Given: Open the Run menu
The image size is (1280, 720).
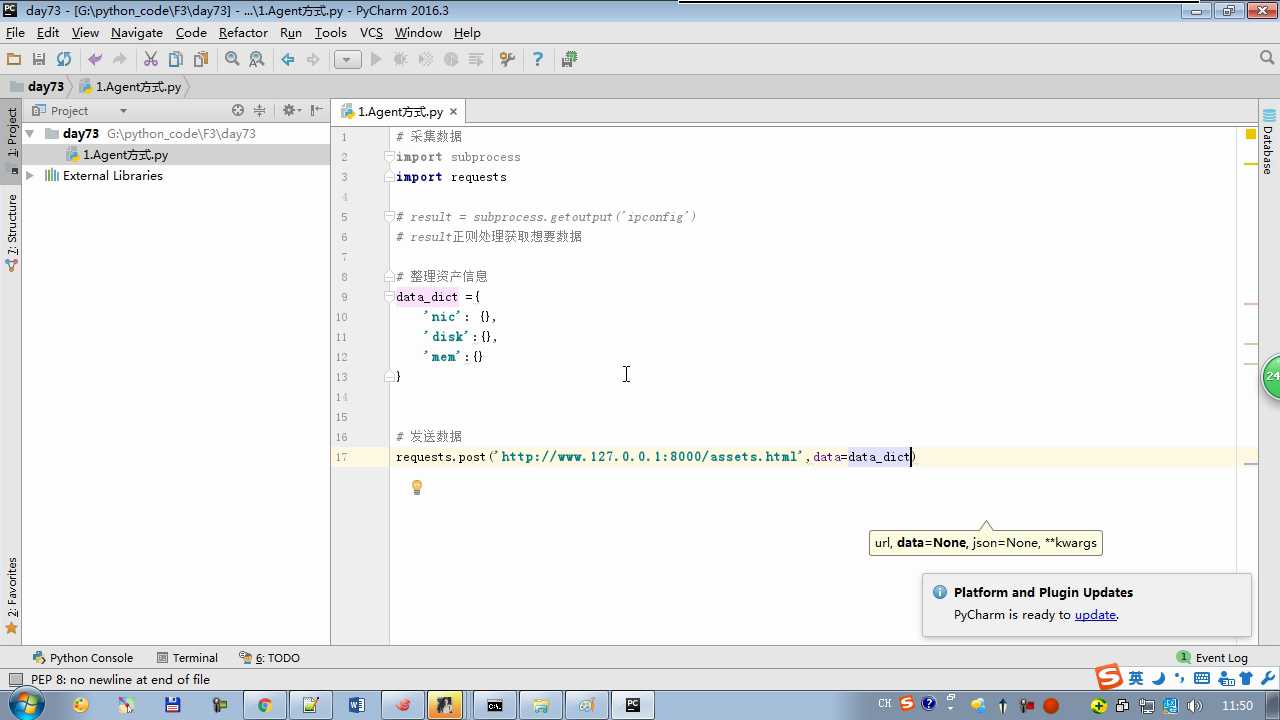Looking at the screenshot, I should (x=291, y=32).
